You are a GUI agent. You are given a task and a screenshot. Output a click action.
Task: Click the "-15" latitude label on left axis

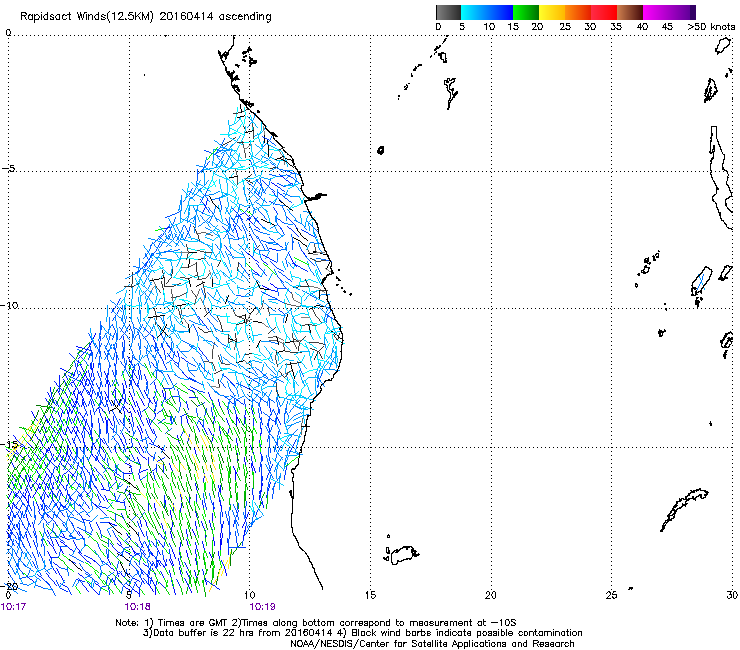pyautogui.click(x=10, y=444)
